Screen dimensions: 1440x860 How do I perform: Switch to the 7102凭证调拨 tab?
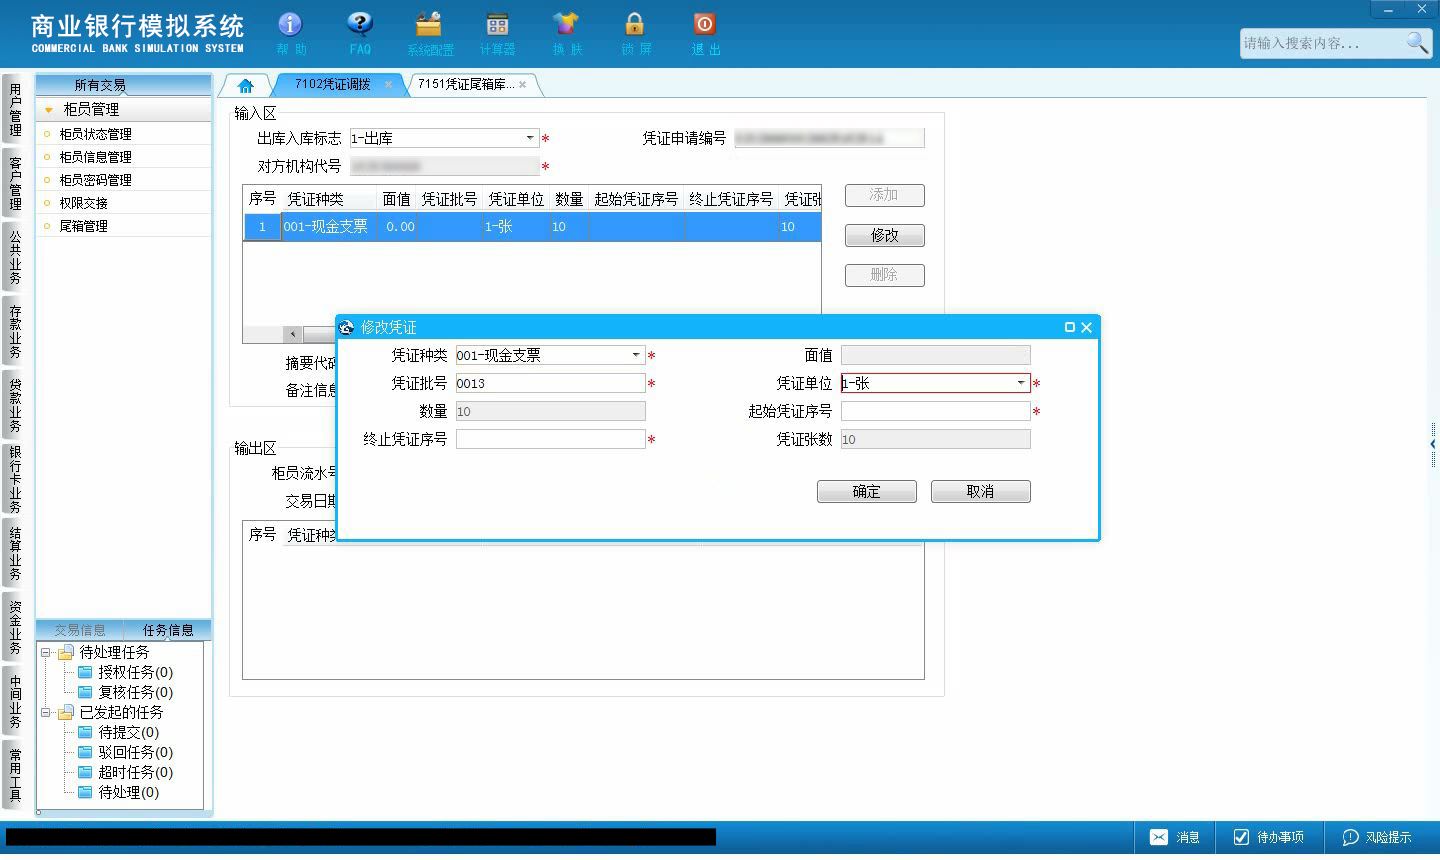332,84
